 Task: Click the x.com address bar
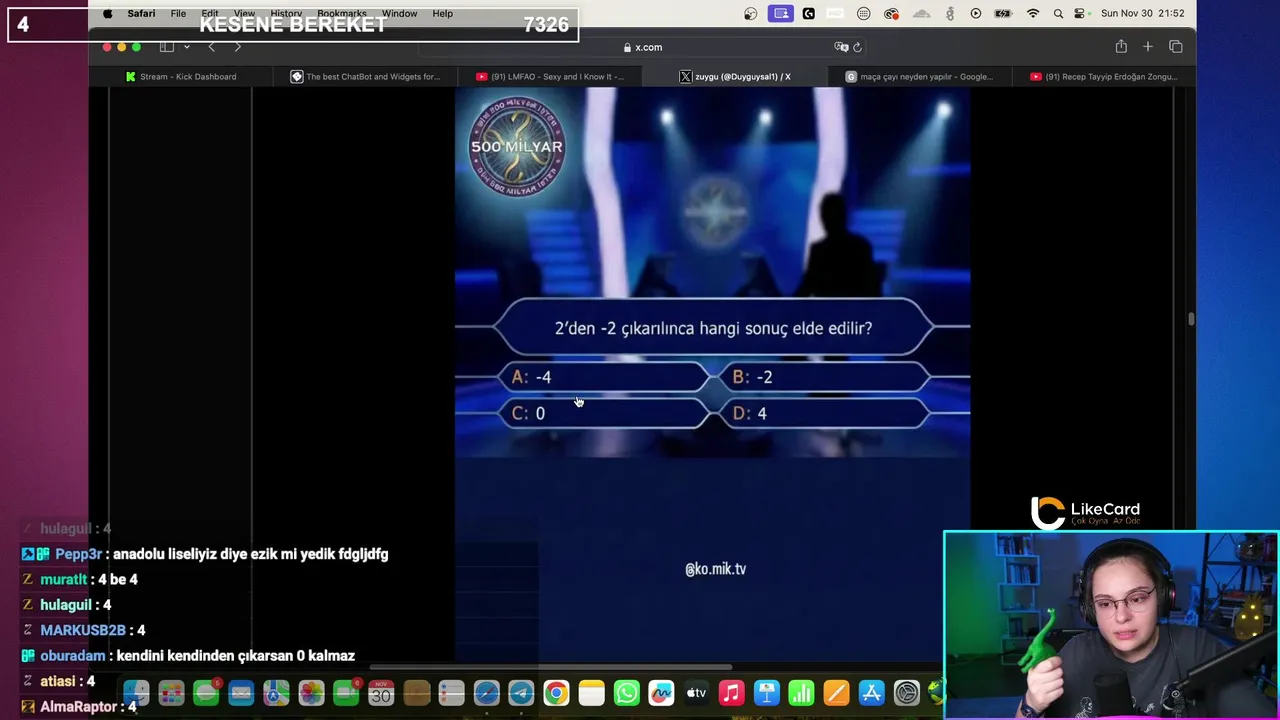(x=641, y=47)
